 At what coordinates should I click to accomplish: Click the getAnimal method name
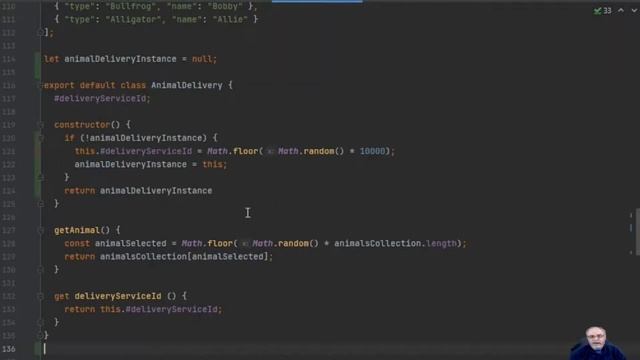77,230
